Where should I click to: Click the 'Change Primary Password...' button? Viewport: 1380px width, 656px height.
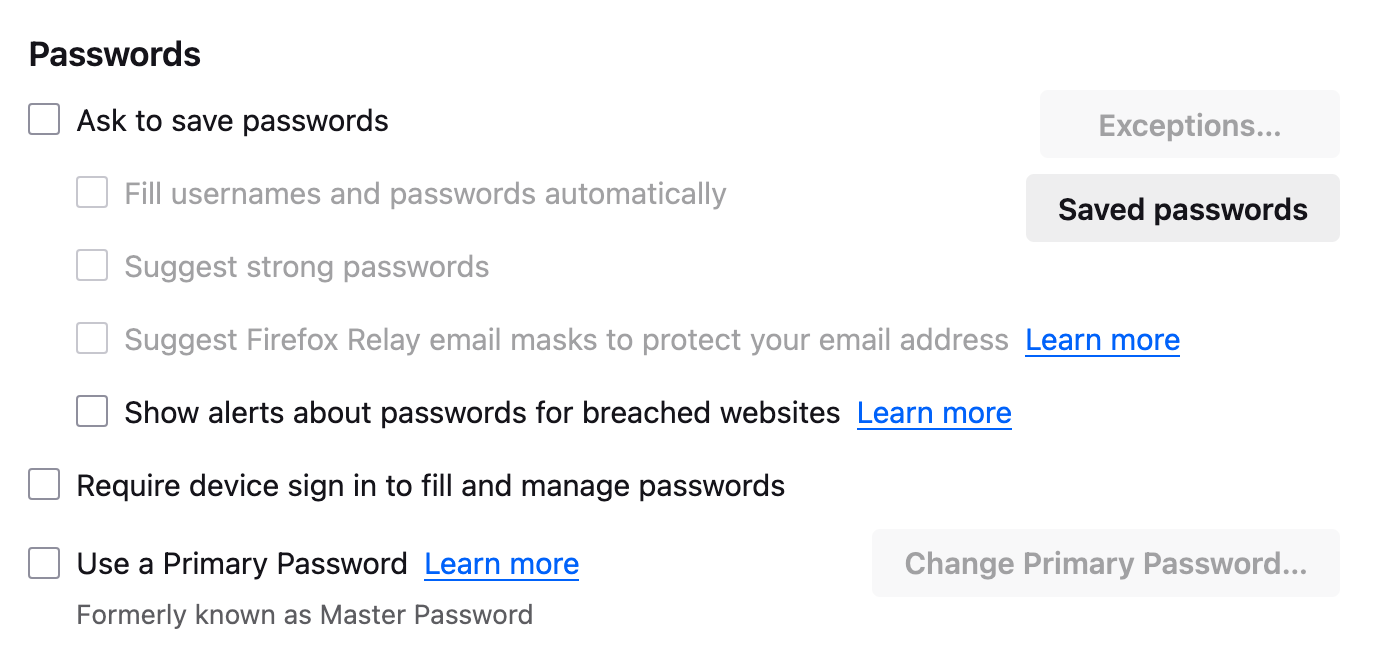pyautogui.click(x=1105, y=563)
